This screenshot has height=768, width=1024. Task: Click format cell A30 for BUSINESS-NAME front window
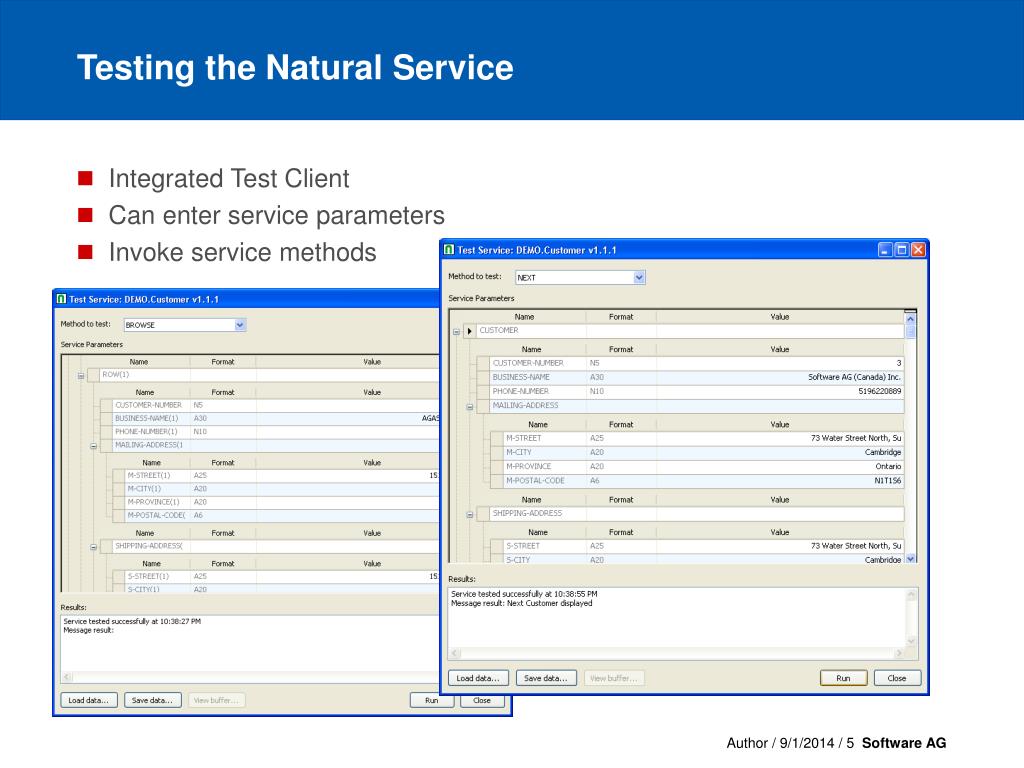[621, 377]
